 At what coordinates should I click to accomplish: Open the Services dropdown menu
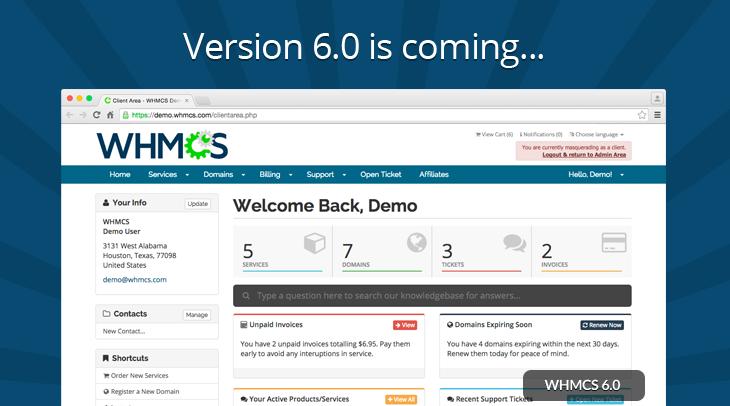(169, 175)
